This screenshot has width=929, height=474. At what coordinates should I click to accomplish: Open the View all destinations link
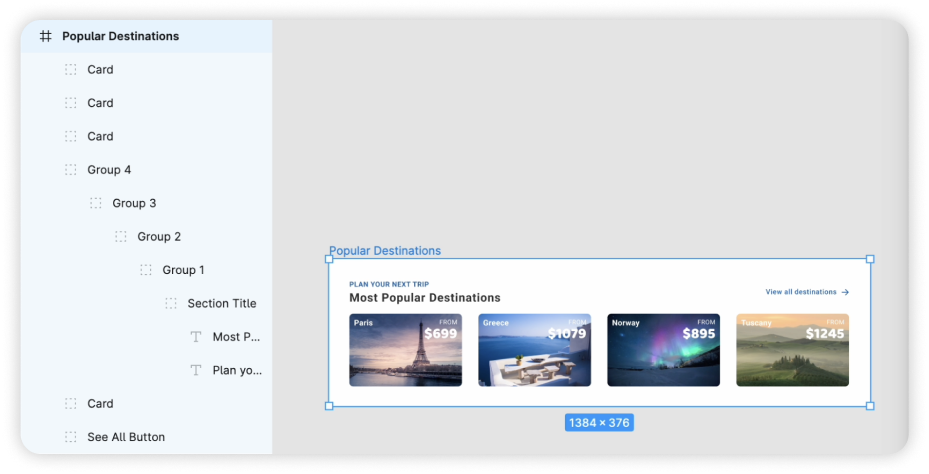point(807,292)
